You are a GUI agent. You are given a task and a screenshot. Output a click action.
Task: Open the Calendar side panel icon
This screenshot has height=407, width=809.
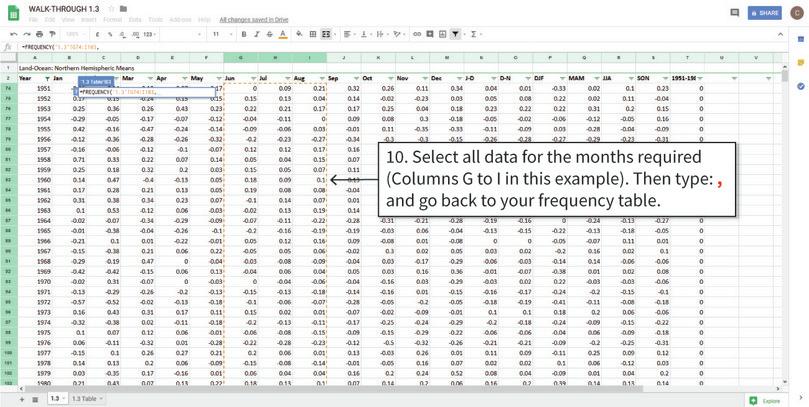point(801,39)
